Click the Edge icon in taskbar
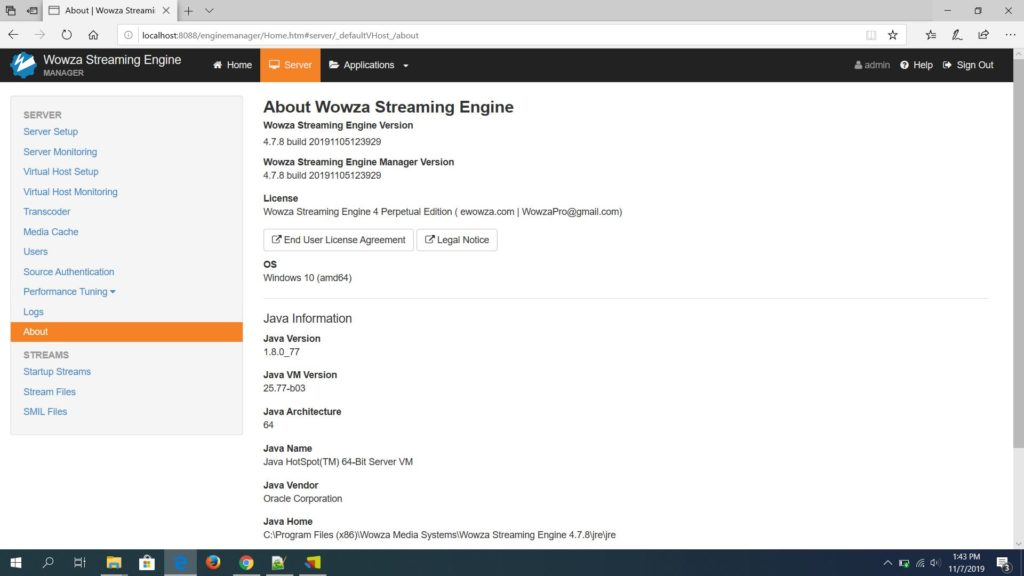1024x576 pixels. coord(180,562)
